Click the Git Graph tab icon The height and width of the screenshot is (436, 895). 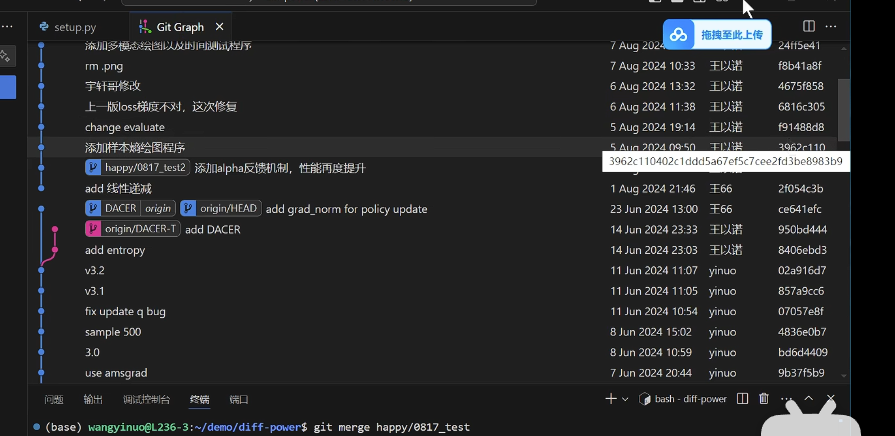[x=144, y=27]
